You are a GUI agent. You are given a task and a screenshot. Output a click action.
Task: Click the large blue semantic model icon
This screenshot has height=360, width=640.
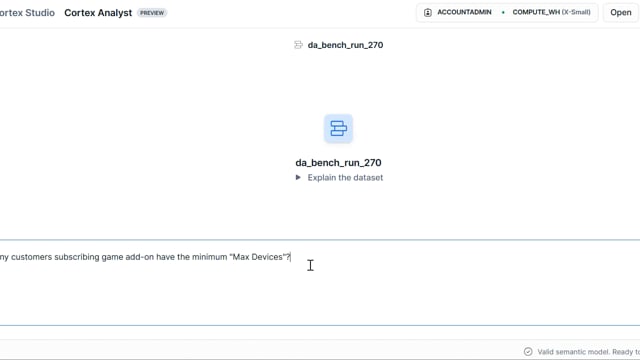(x=338, y=129)
